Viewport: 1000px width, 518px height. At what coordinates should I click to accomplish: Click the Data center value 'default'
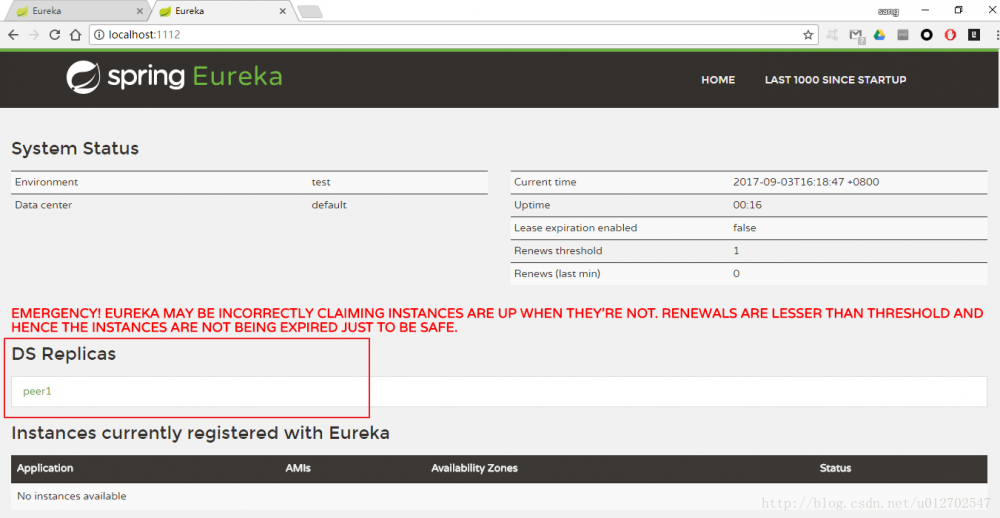(329, 205)
